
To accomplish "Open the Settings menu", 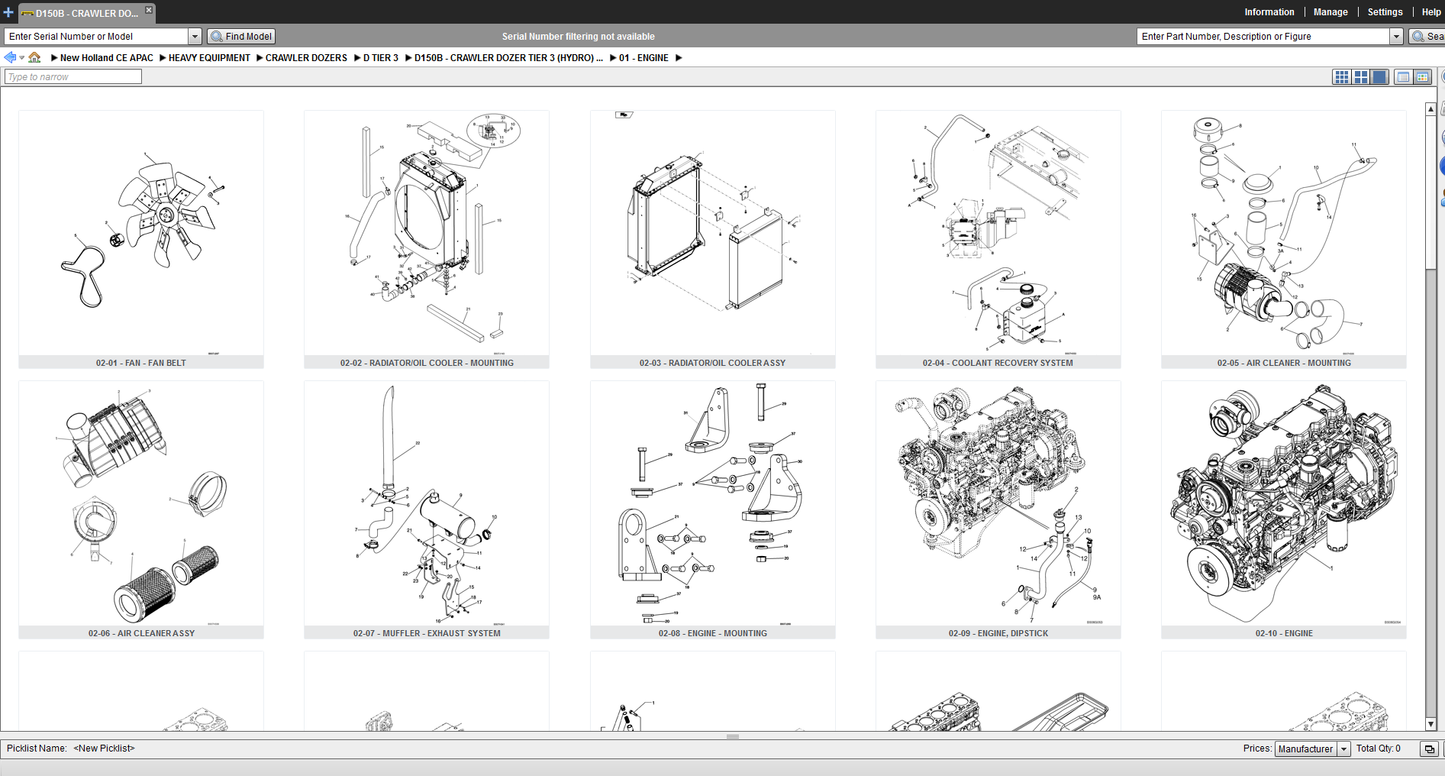I will 1385,12.
